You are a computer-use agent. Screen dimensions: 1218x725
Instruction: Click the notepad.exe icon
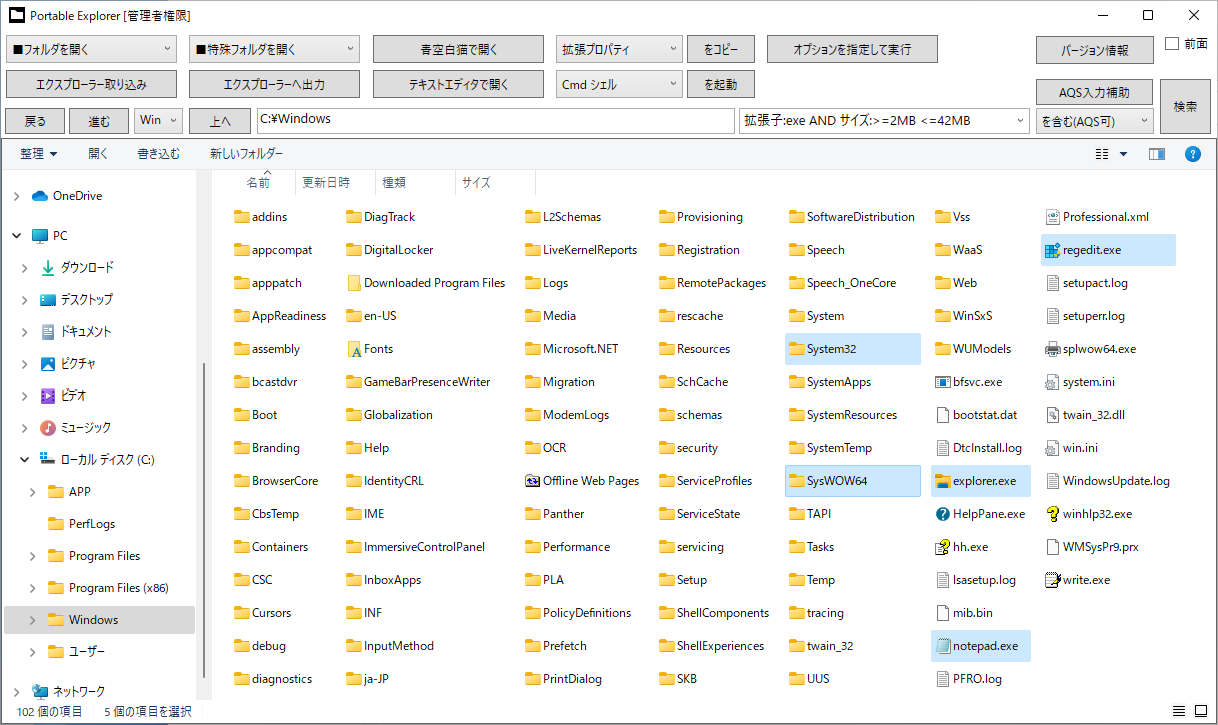tap(942, 646)
